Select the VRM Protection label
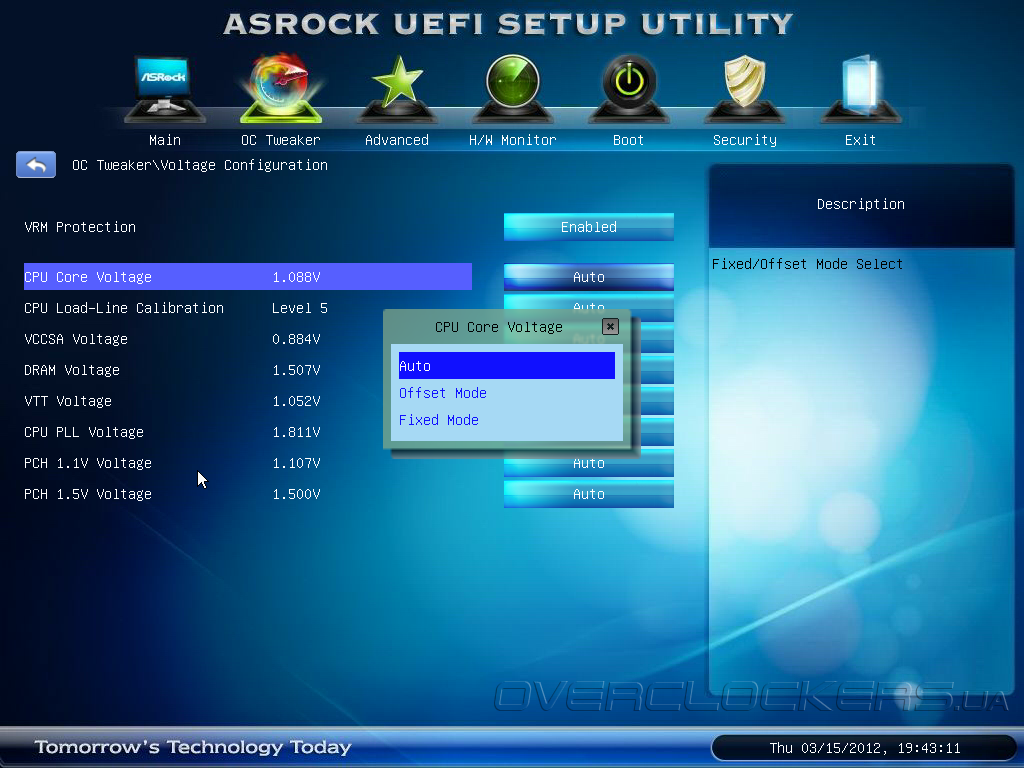Screen dimensions: 1024x768 80,227
